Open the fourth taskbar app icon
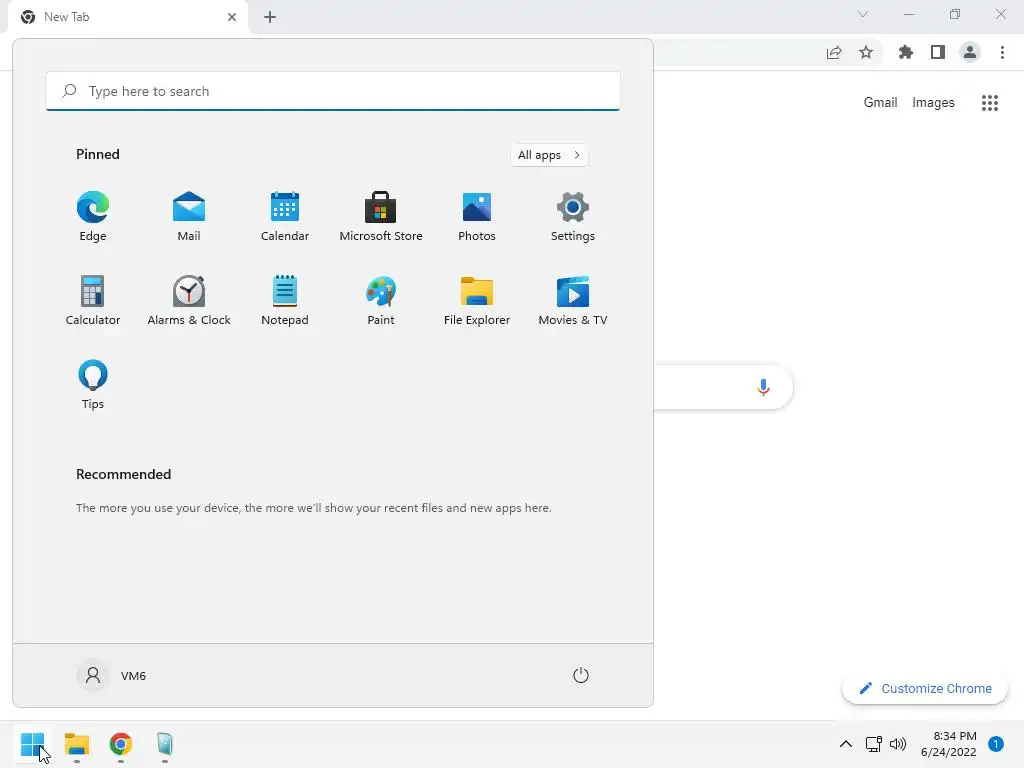 pyautogui.click(x=165, y=744)
